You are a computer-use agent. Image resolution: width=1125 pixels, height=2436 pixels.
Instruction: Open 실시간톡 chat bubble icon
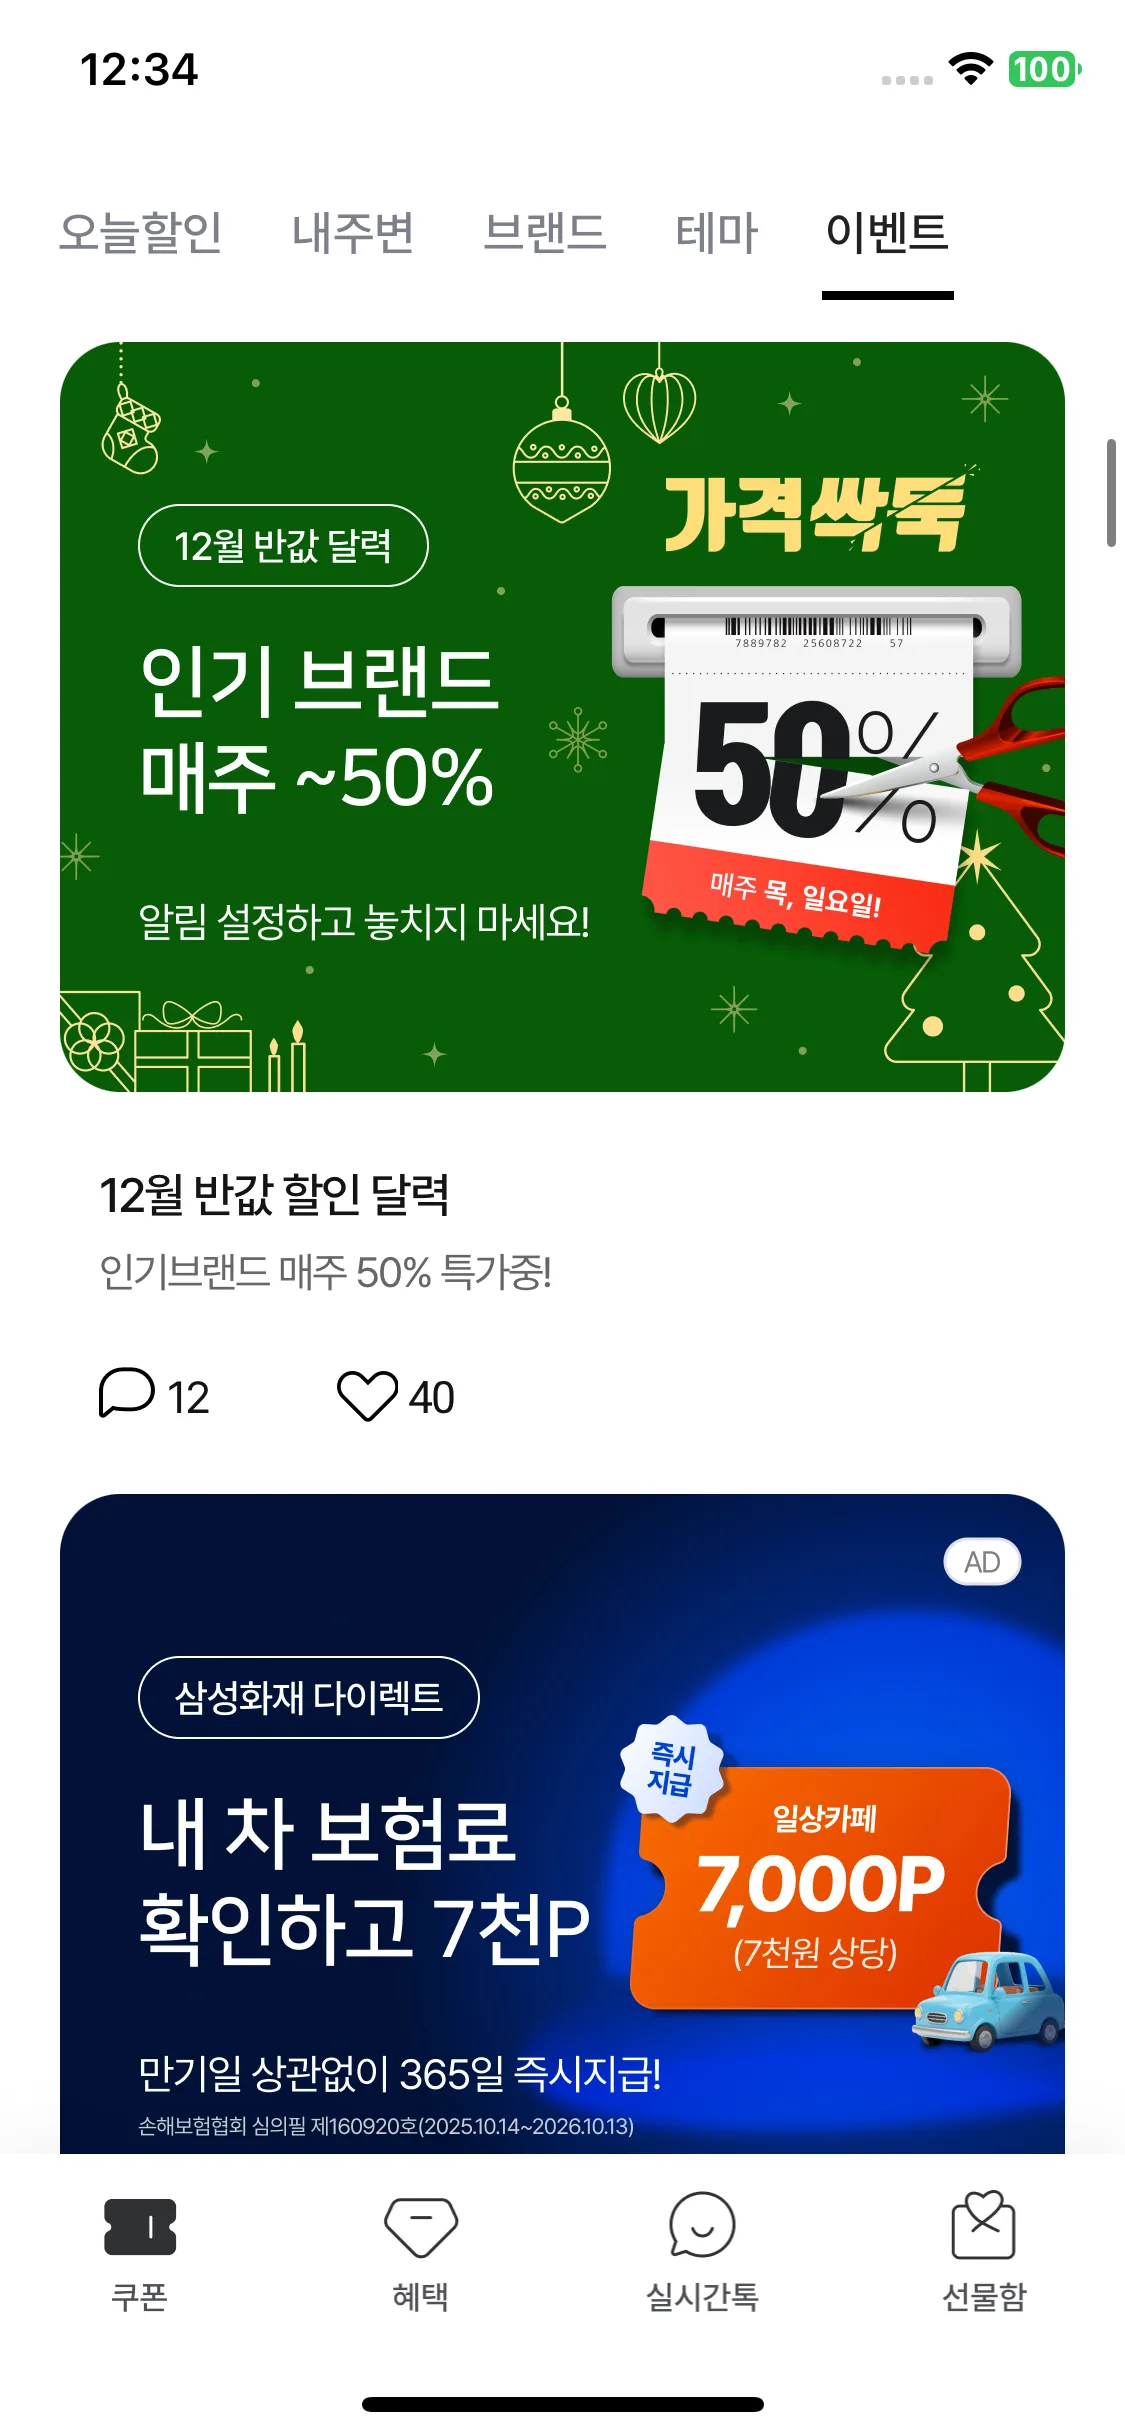[702, 2225]
